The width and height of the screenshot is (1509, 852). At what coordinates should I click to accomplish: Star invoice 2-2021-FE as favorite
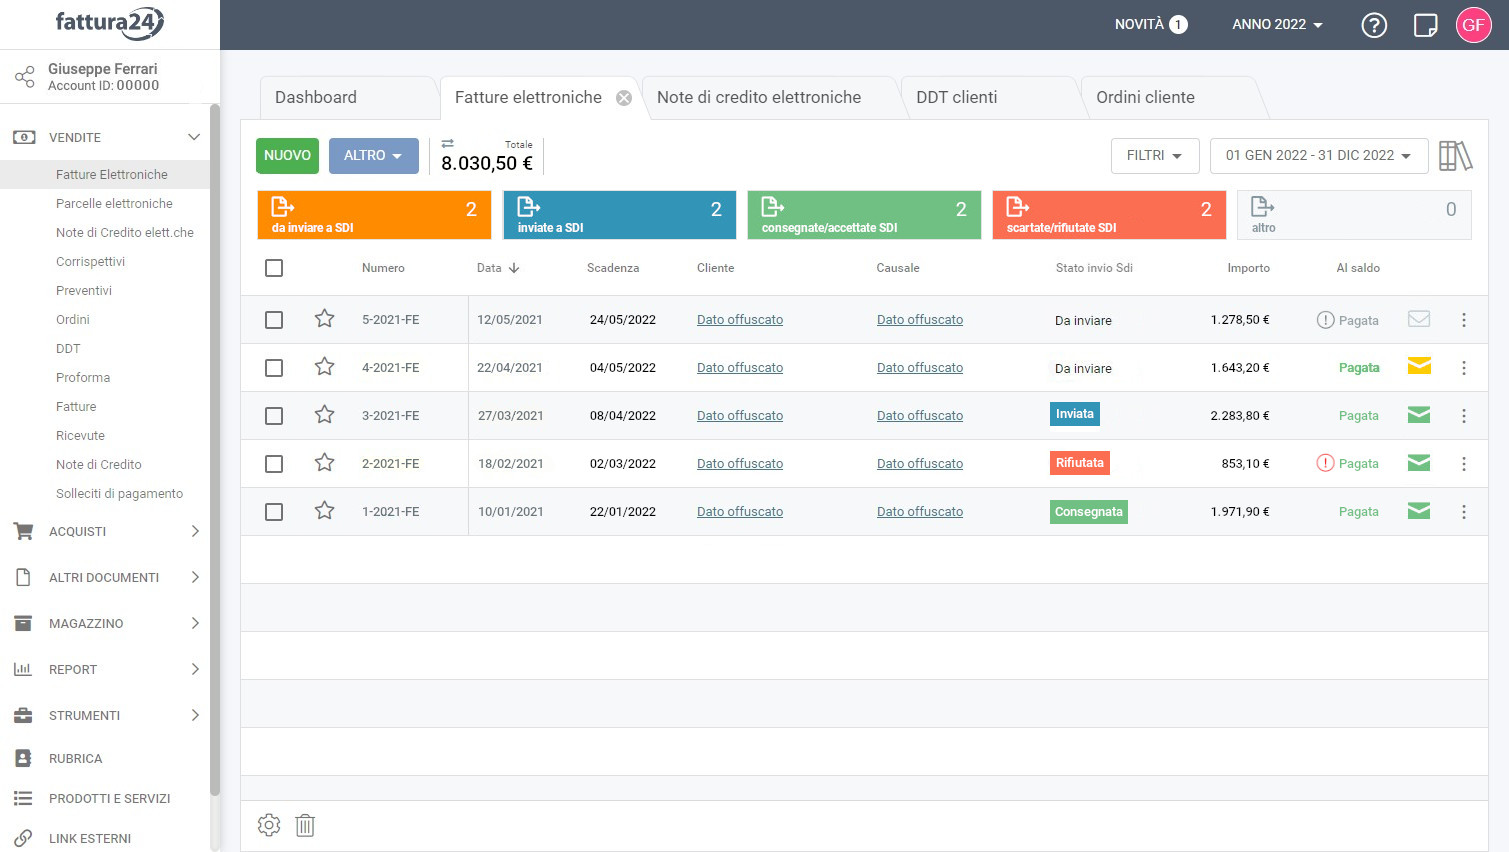pyautogui.click(x=324, y=463)
